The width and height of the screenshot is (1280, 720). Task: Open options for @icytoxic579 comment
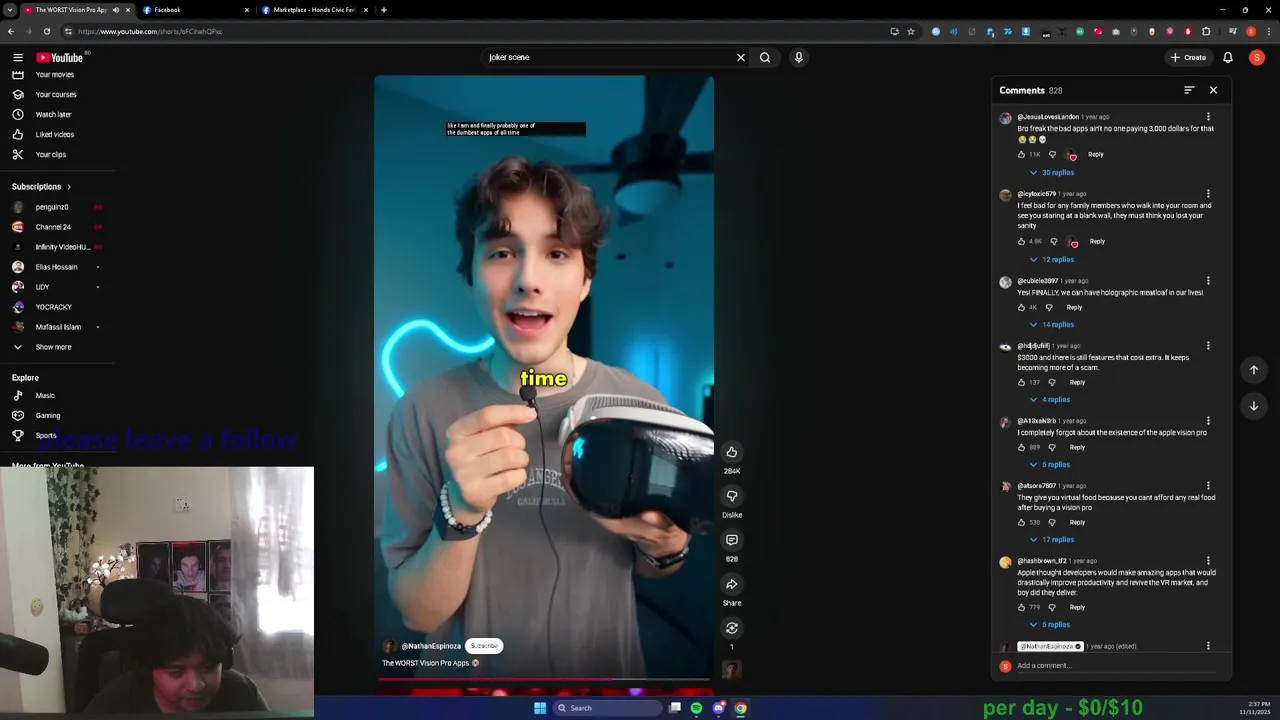tap(1208, 194)
